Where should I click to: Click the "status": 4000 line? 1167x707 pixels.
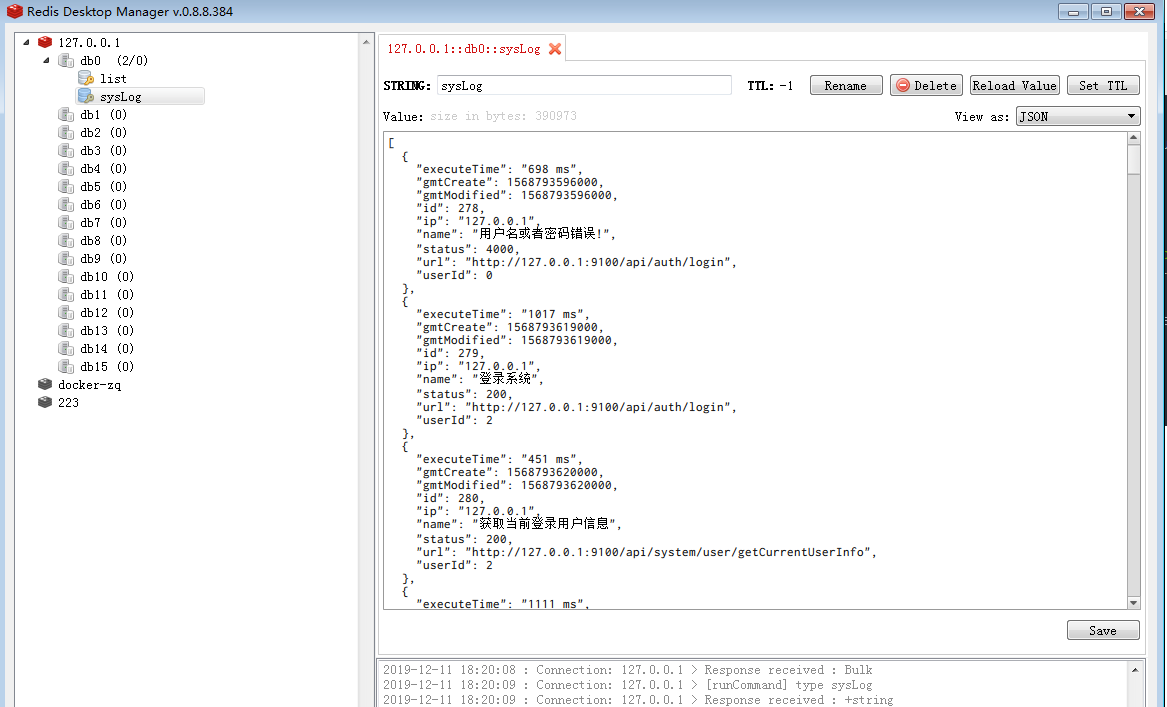(x=468, y=249)
